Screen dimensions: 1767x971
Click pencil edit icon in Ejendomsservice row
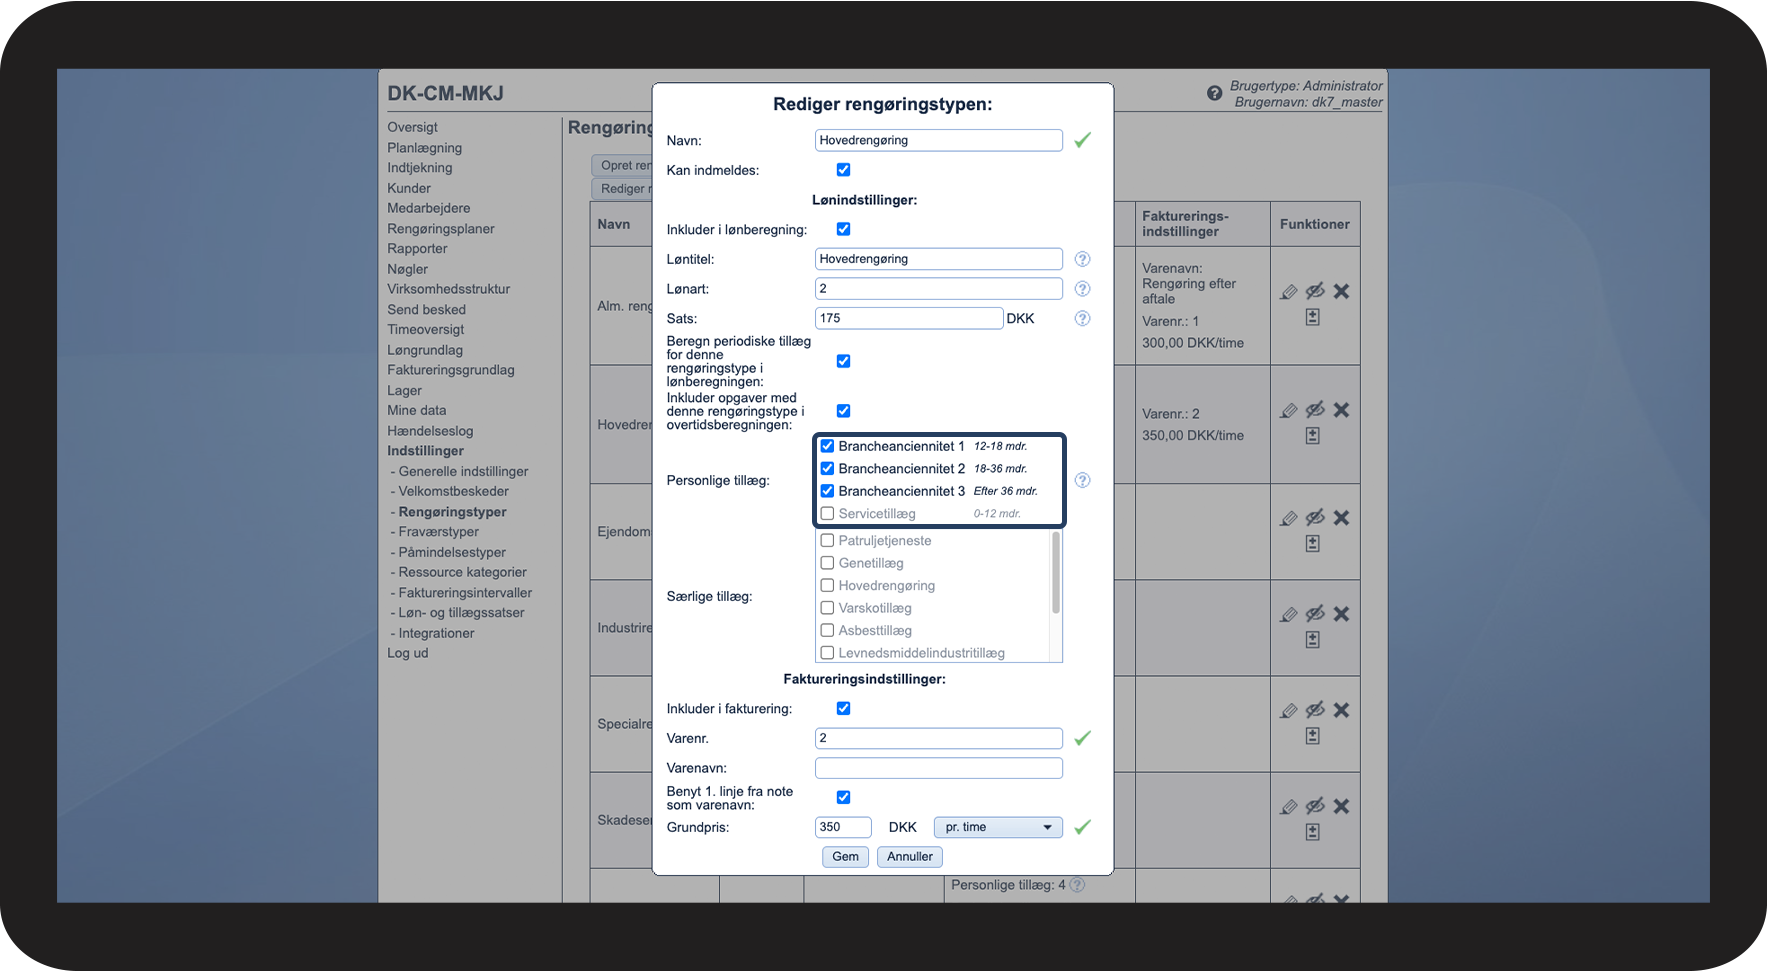click(1289, 518)
